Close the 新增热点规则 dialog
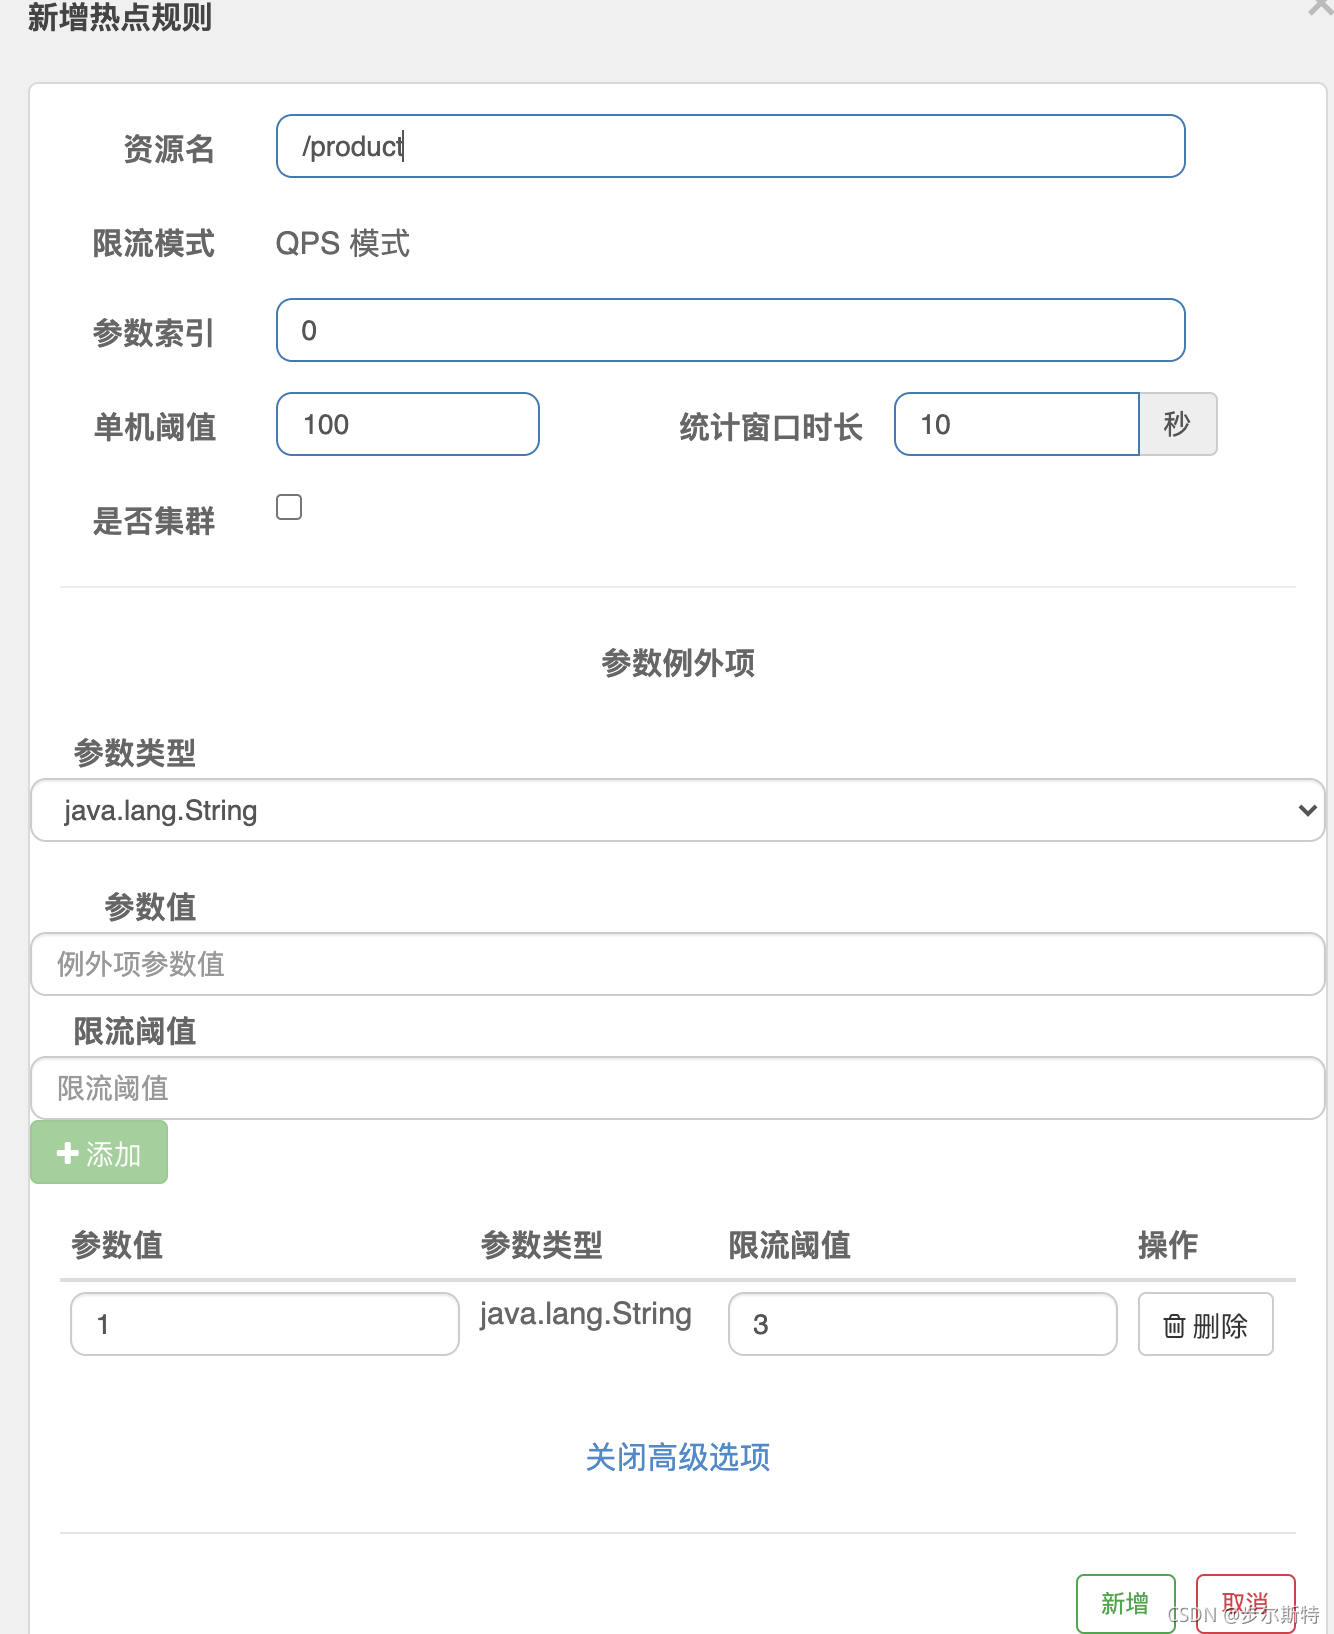The height and width of the screenshot is (1634, 1334). coord(1320,8)
